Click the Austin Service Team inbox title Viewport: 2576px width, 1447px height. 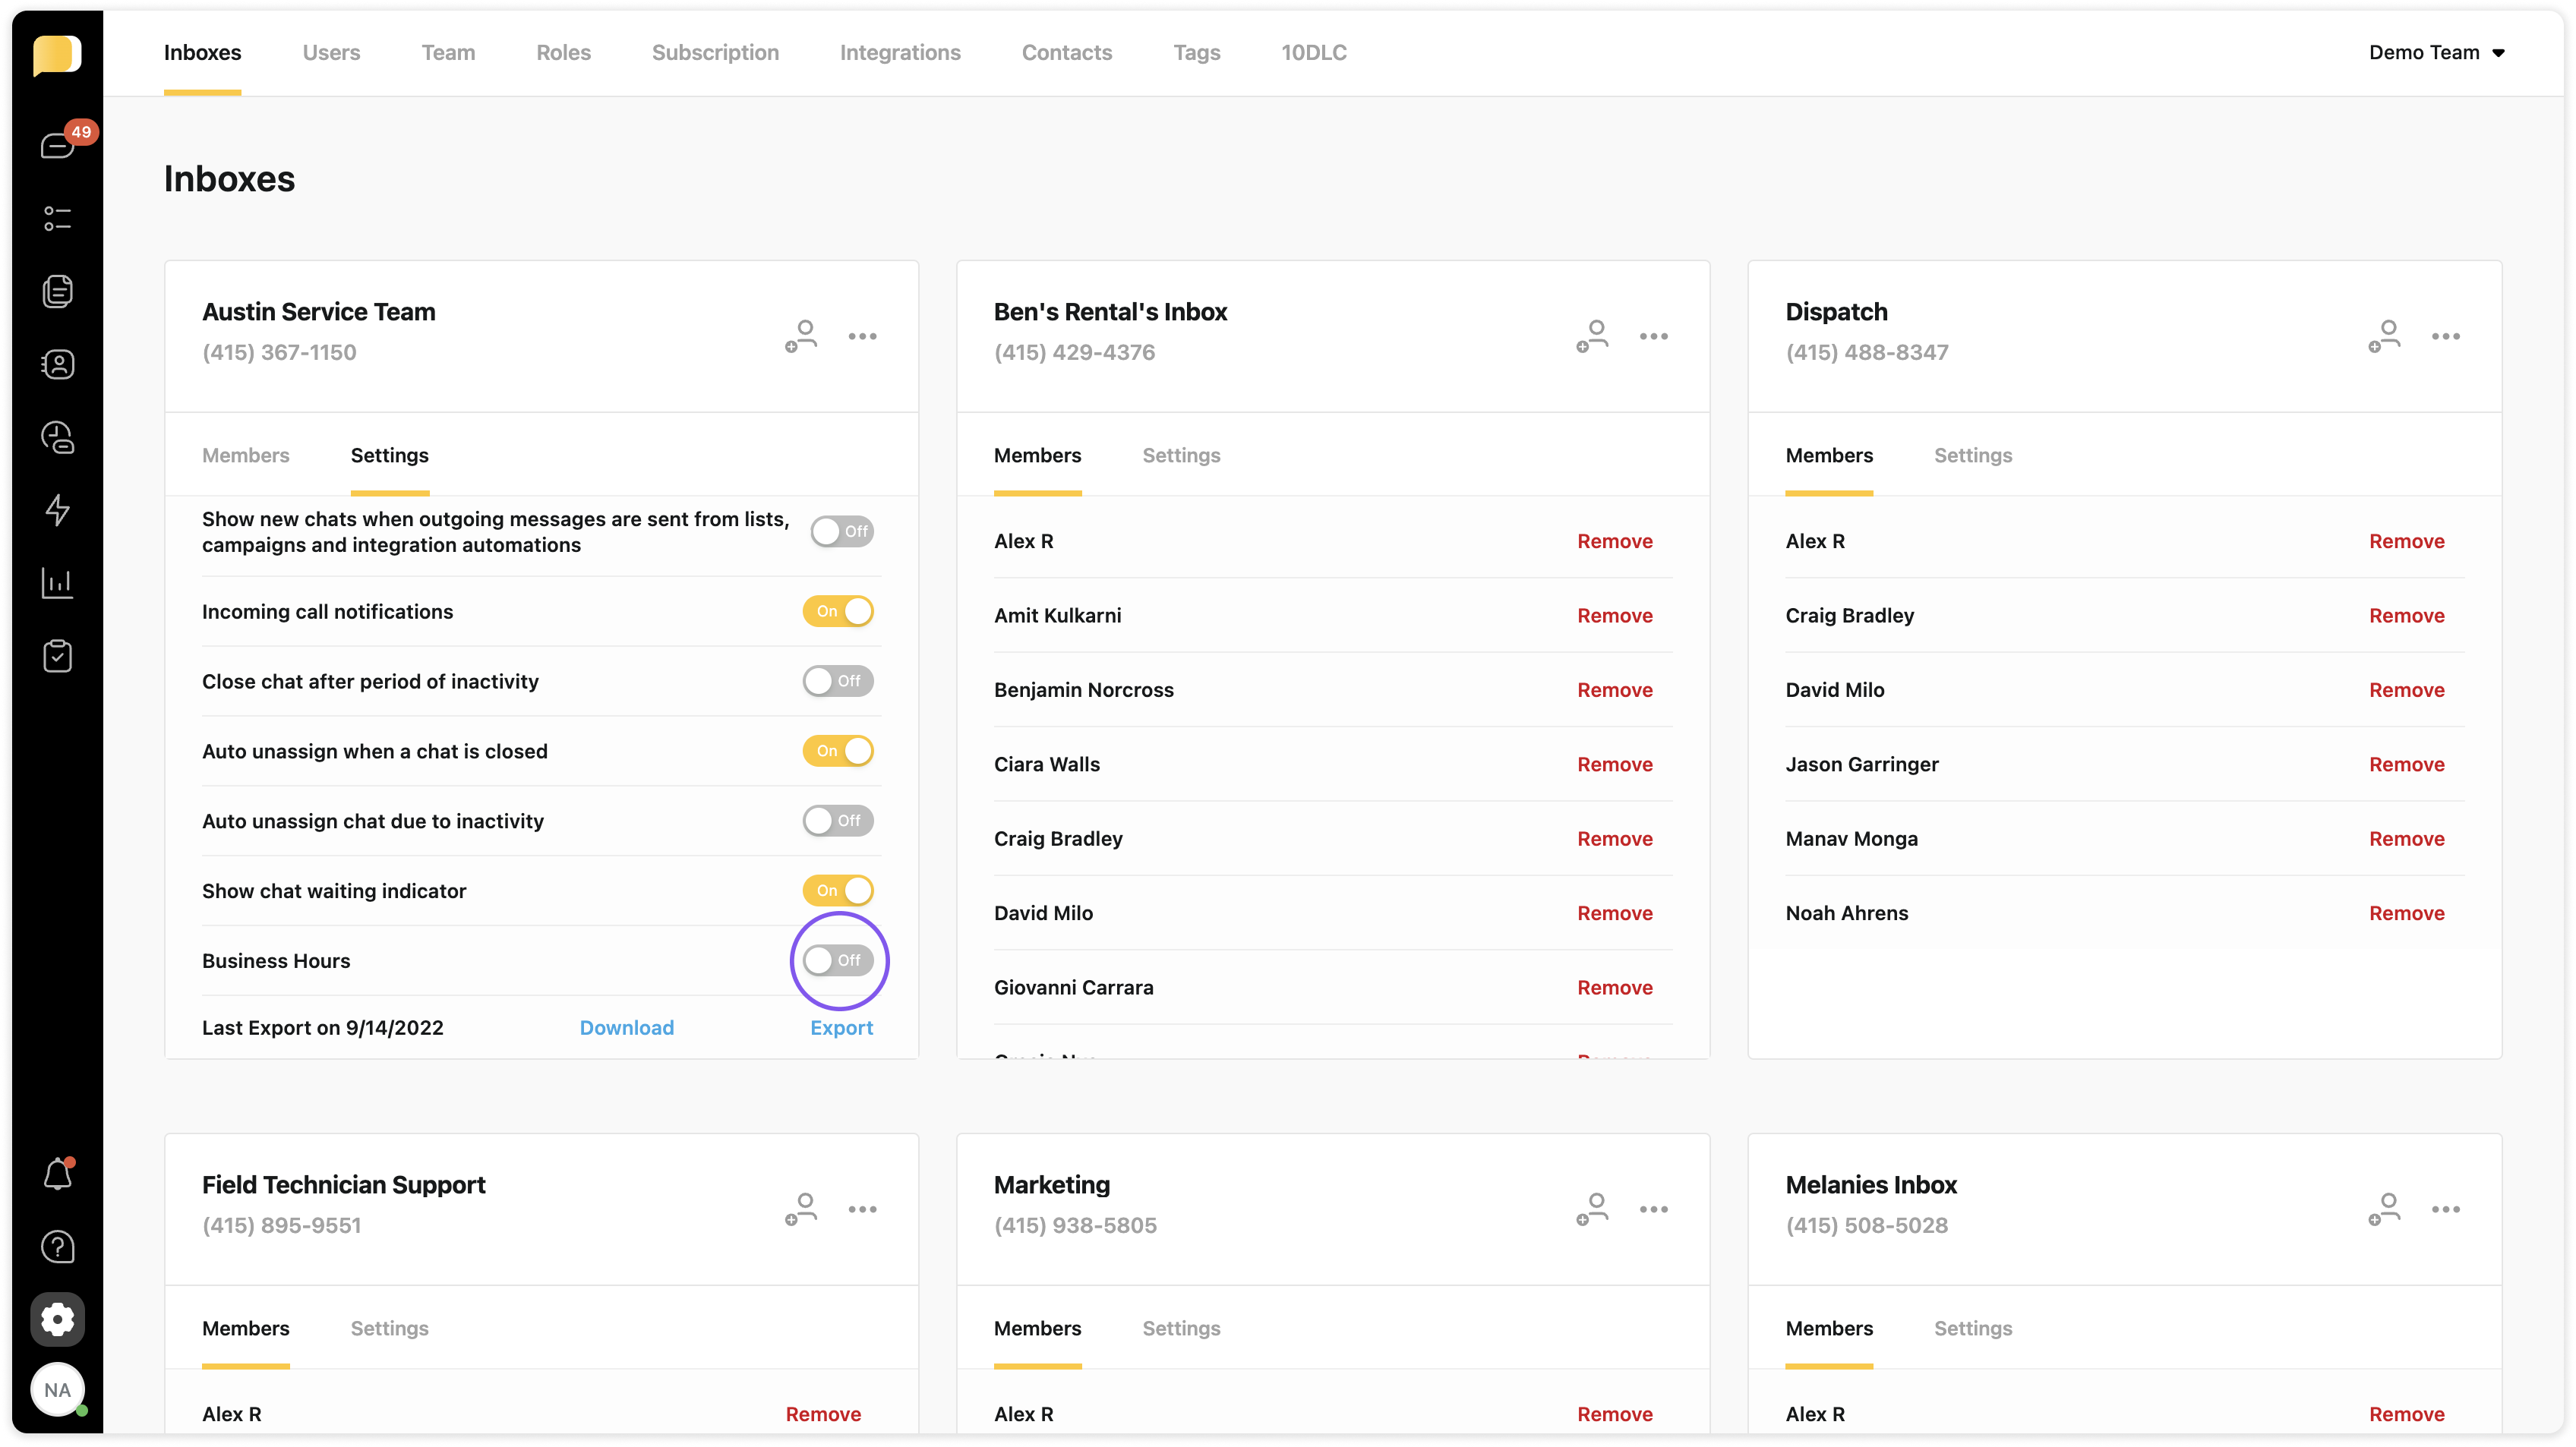318,312
